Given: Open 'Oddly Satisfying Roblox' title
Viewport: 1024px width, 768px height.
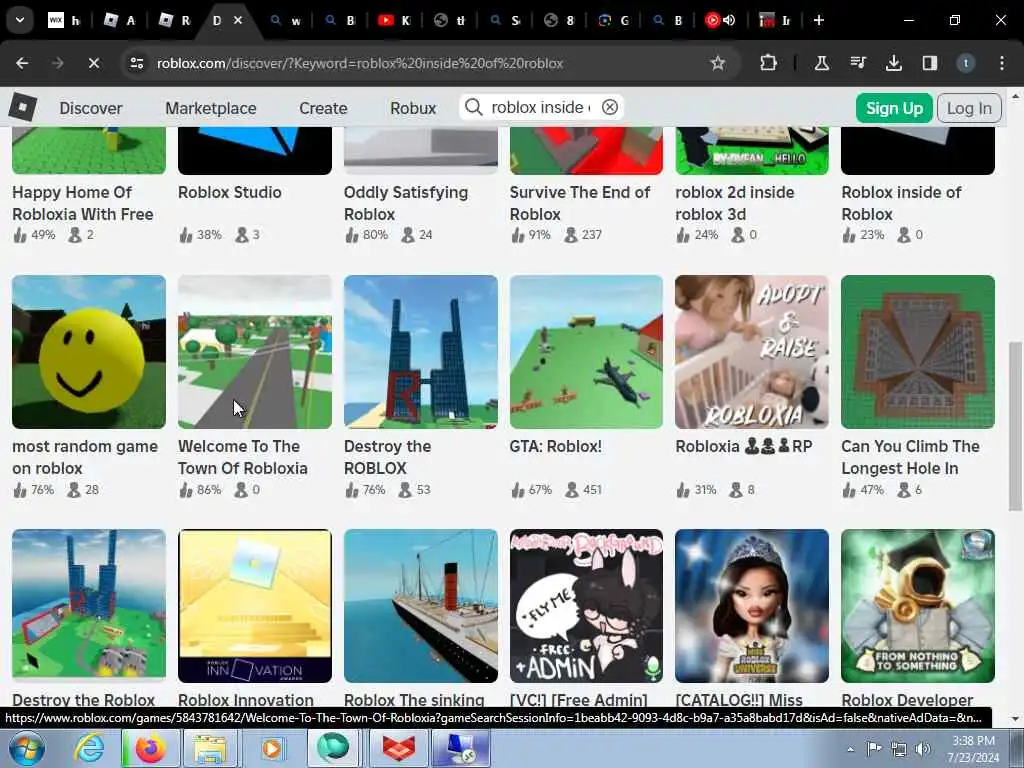Looking at the screenshot, I should click(406, 202).
